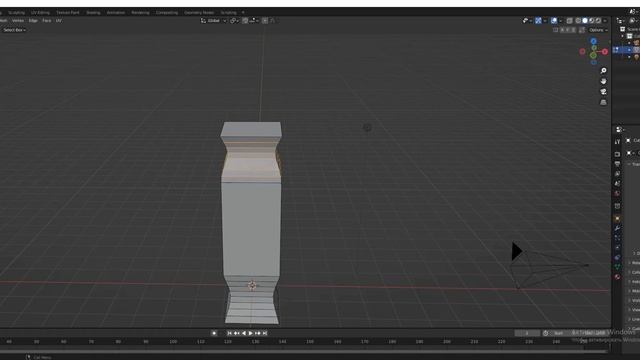Open the Material properties tab
This screenshot has height=360, width=640.
pyautogui.click(x=617, y=277)
